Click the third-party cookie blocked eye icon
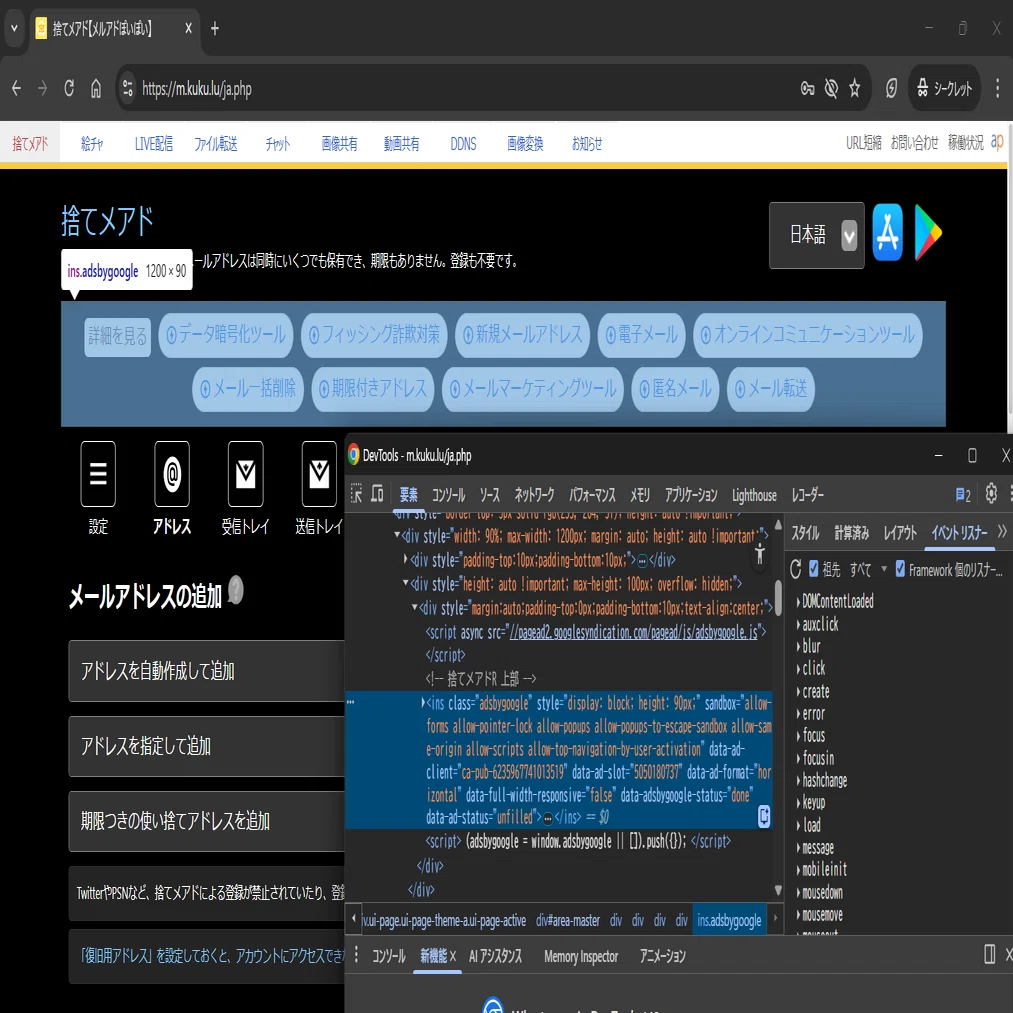1013x1013 pixels. click(x=831, y=89)
